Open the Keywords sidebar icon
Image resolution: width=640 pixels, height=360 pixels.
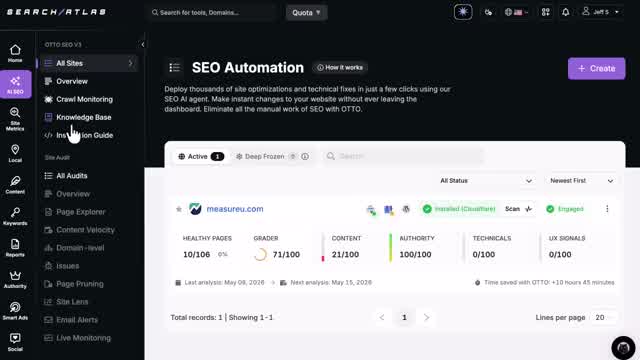click(15, 216)
